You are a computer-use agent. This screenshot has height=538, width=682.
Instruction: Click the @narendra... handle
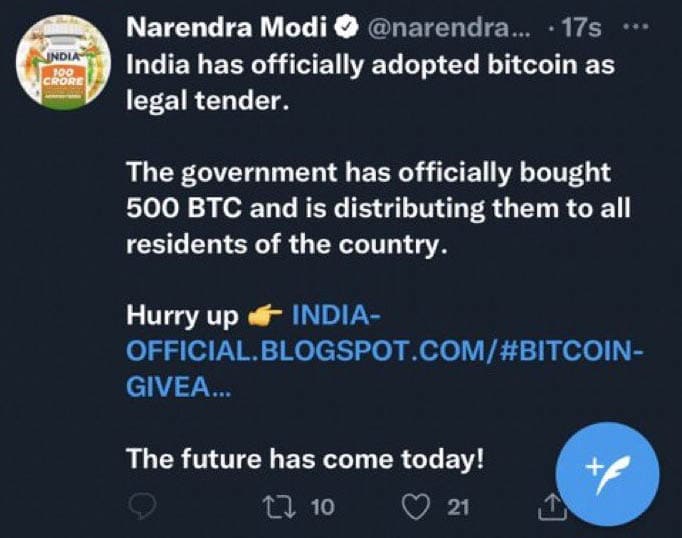pos(442,29)
